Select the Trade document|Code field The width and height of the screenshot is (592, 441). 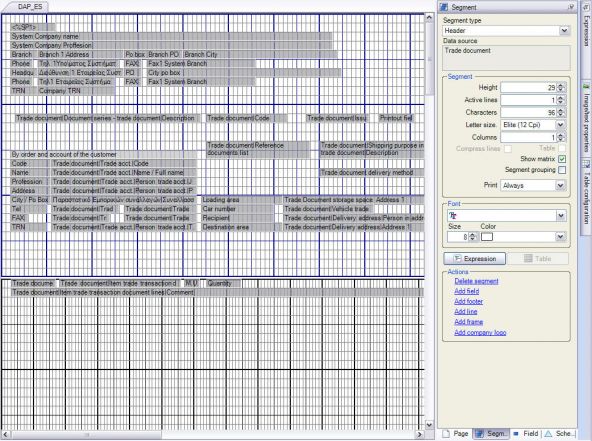[x=247, y=118]
